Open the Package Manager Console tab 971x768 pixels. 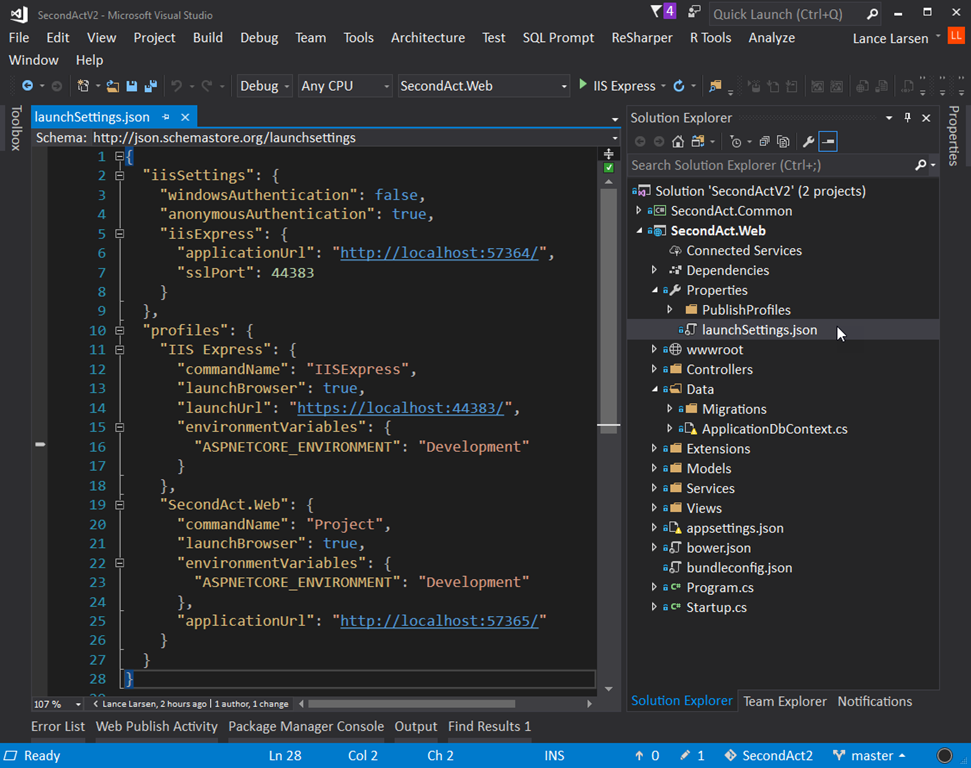tap(306, 726)
